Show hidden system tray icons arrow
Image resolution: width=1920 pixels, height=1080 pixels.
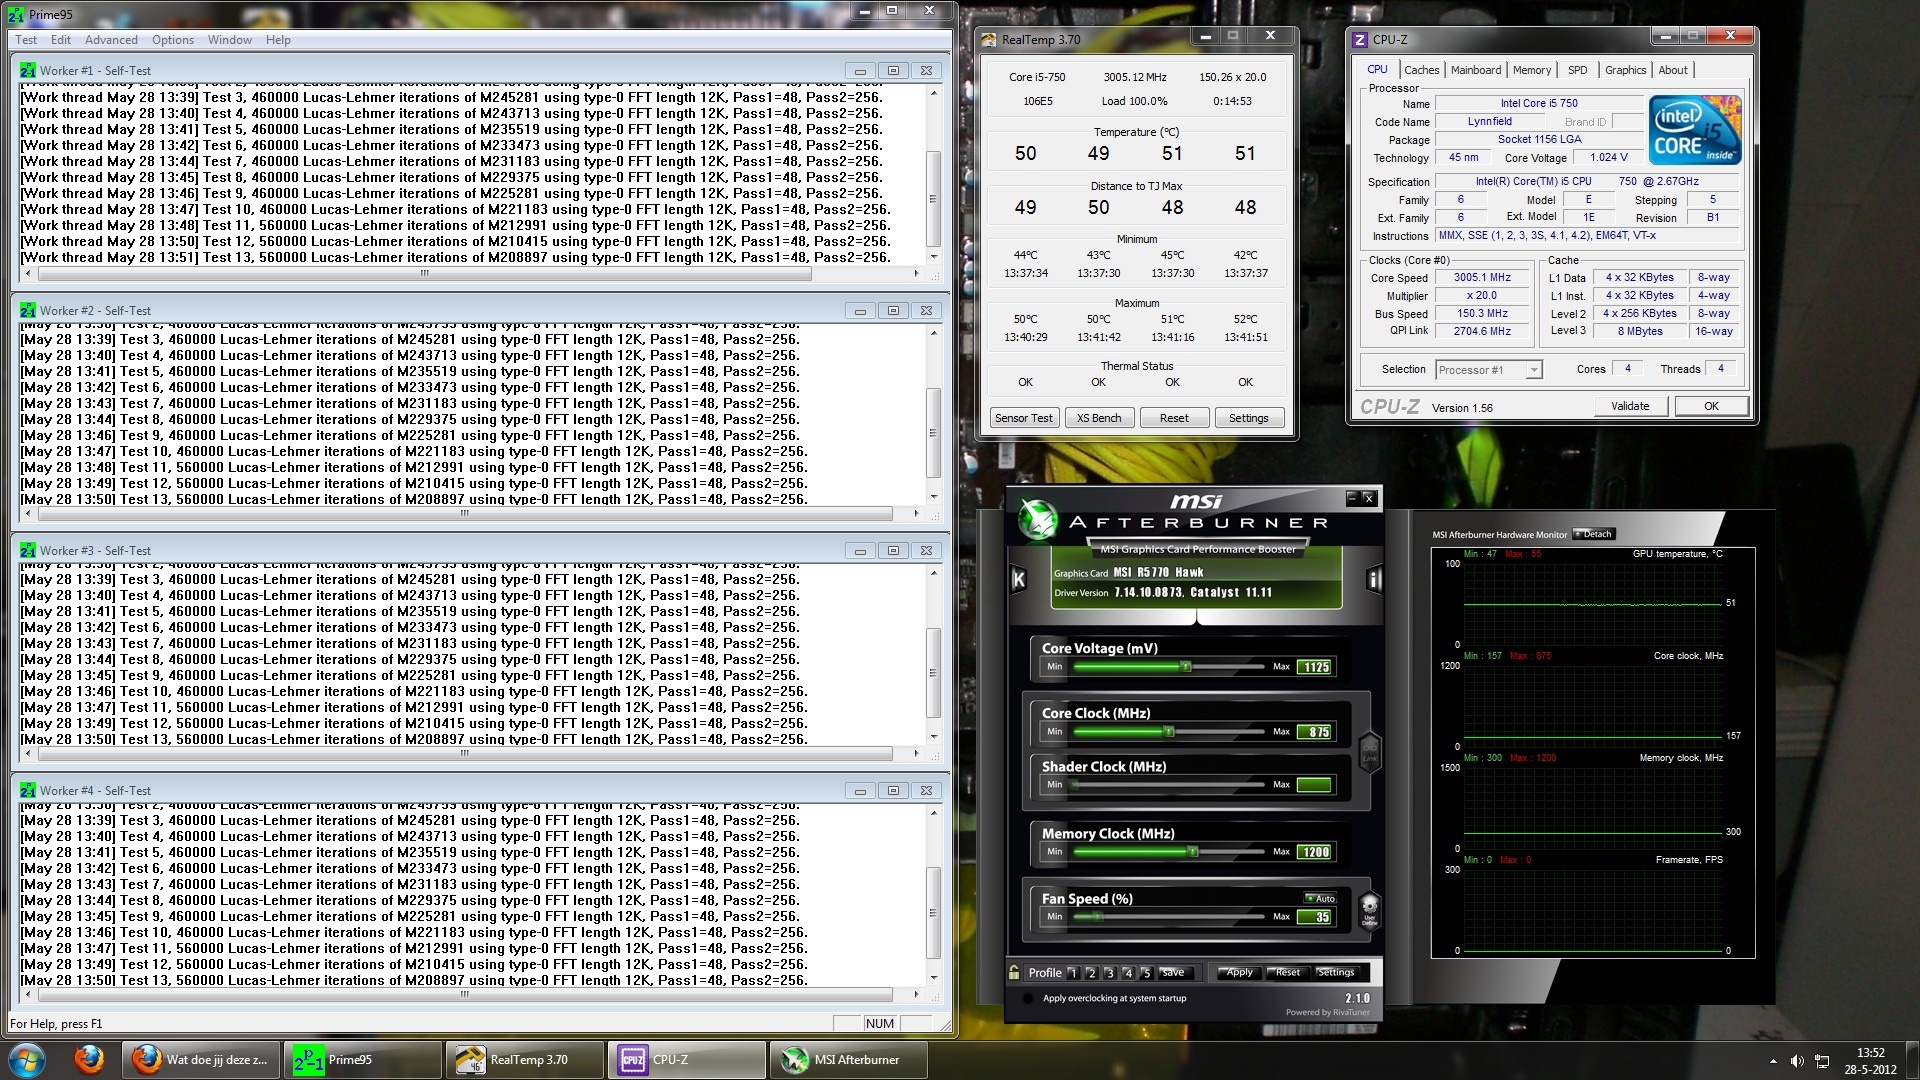point(1773,1061)
